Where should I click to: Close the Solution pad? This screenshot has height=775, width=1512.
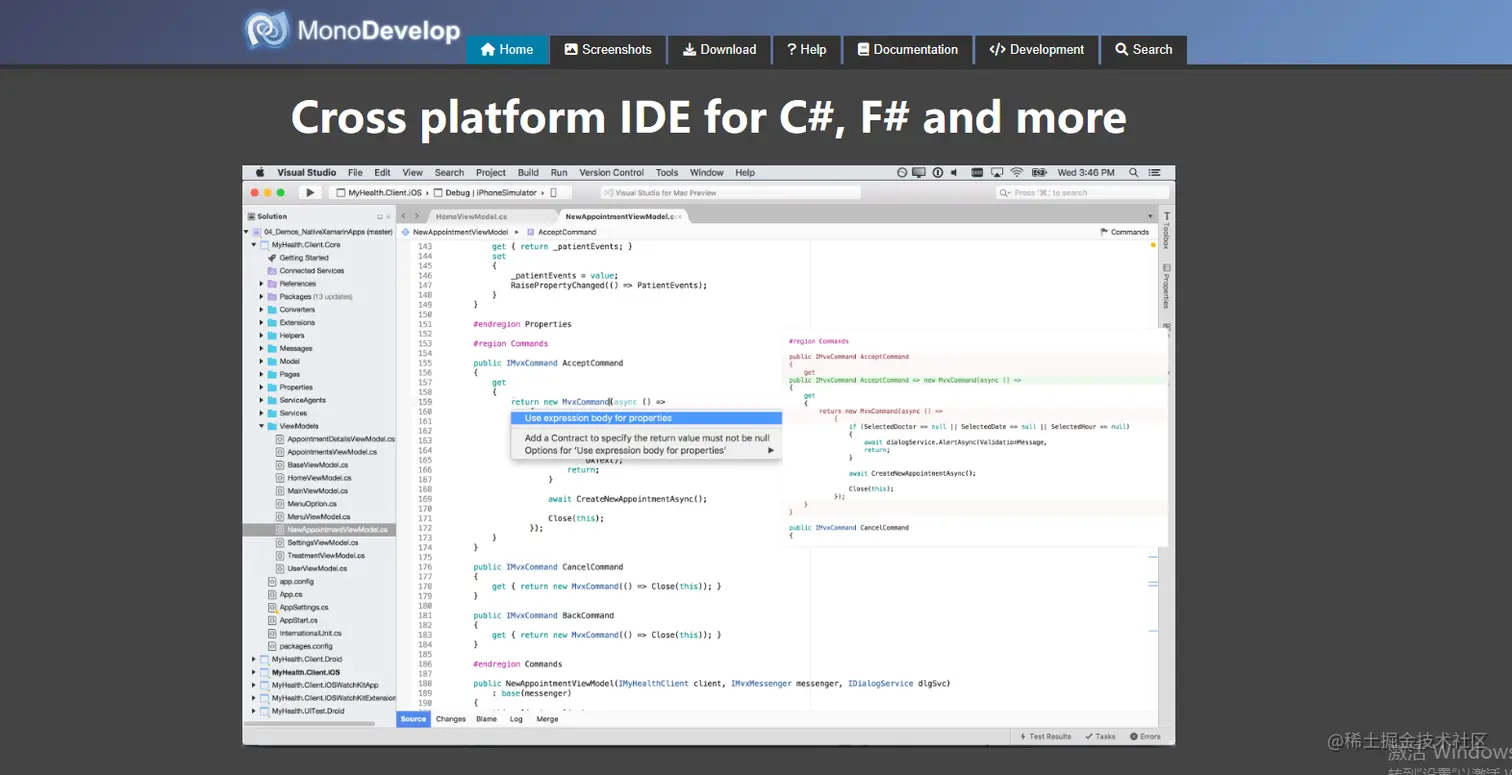388,216
